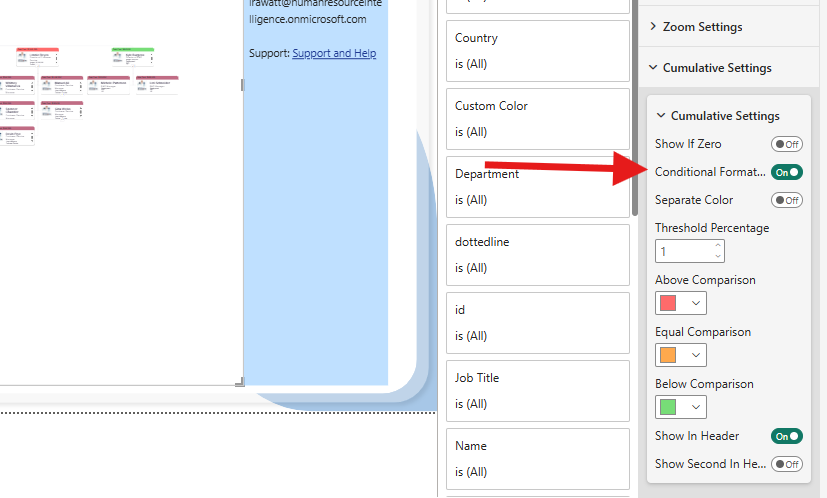The width and height of the screenshot is (827, 498).
Task: Enable Show Second In Header switch
Action: click(786, 464)
